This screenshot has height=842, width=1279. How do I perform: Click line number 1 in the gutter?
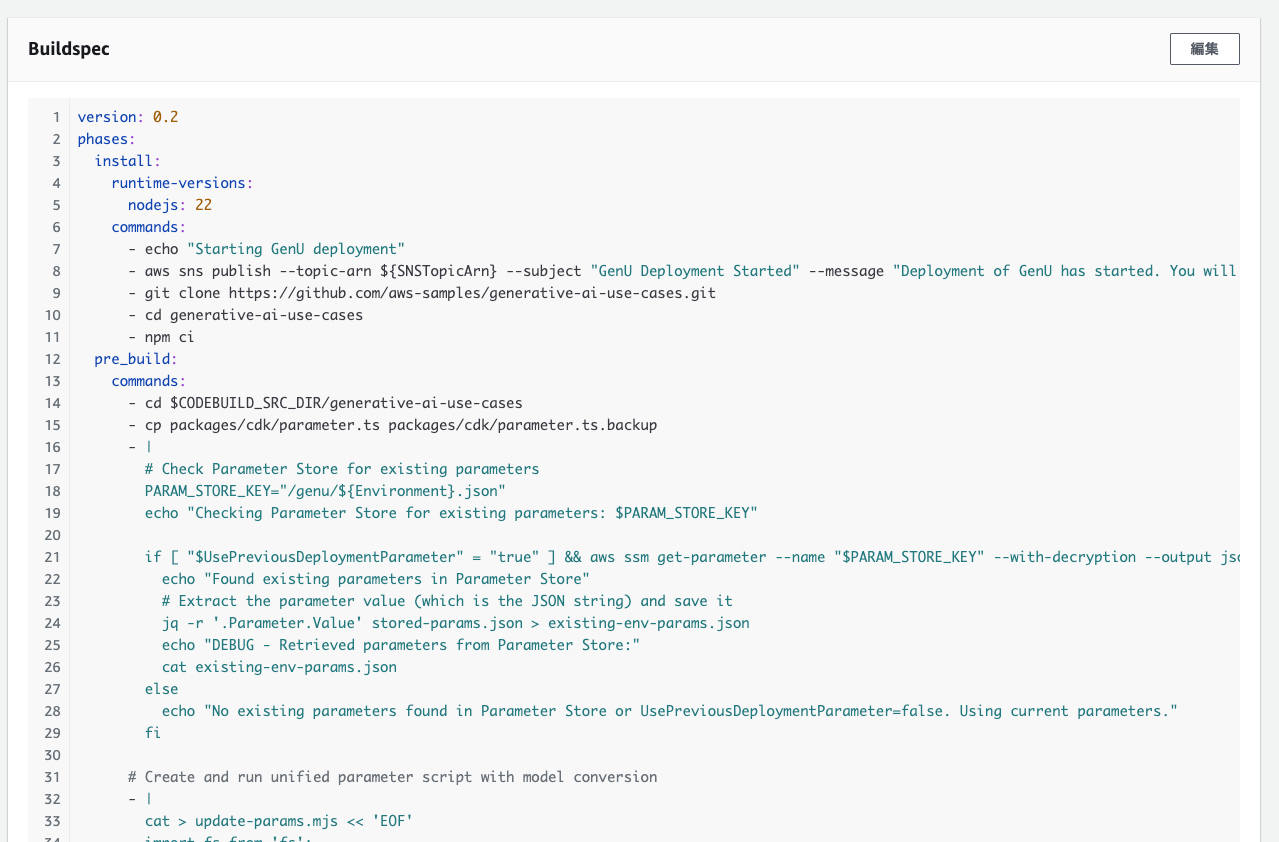coord(56,117)
